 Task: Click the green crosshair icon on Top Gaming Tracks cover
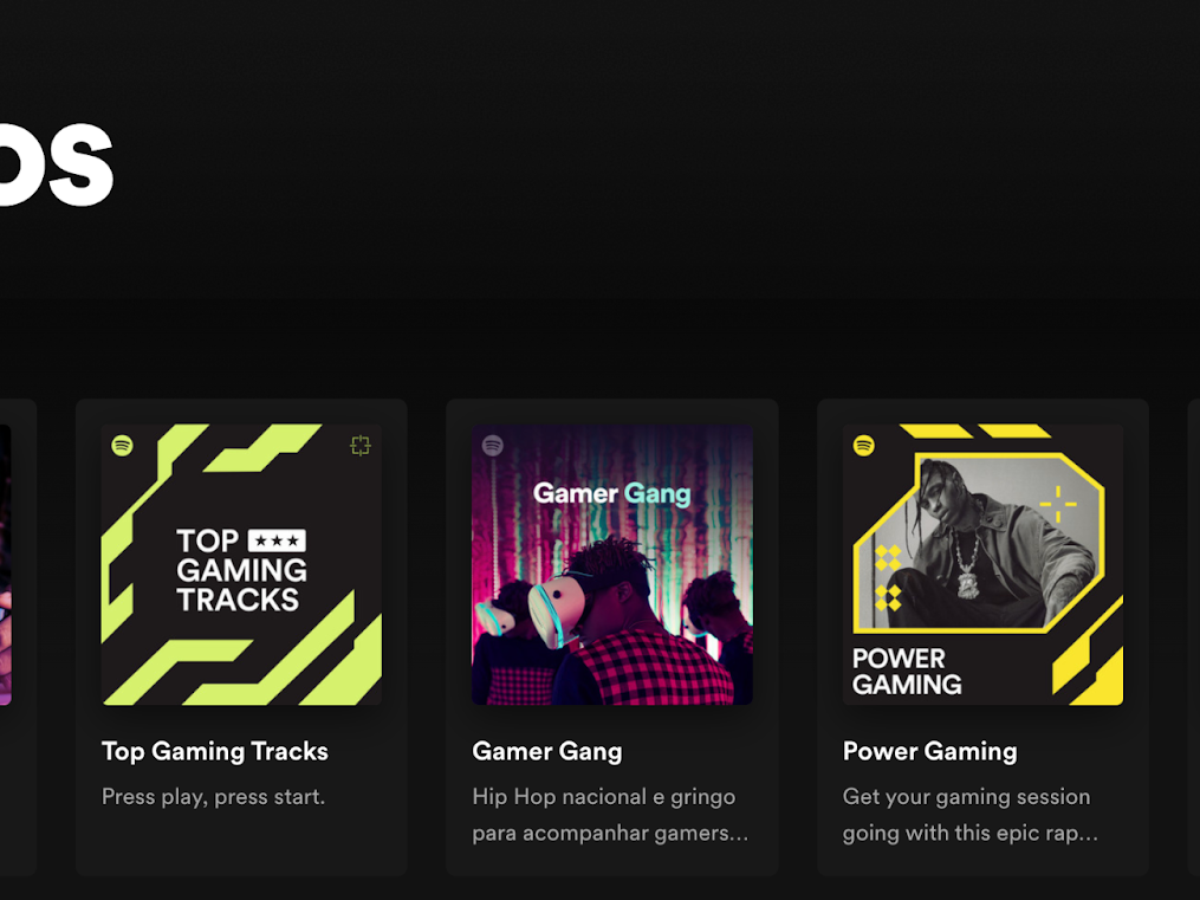tap(361, 445)
